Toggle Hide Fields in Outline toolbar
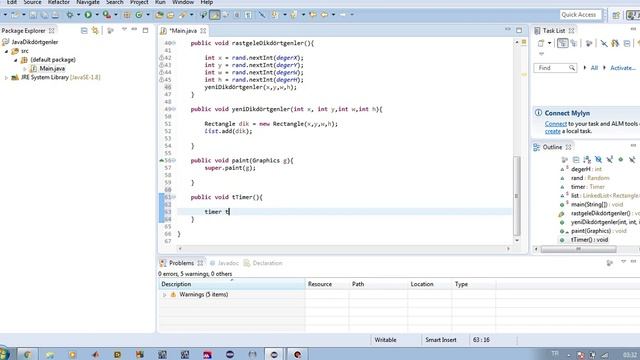The image size is (640, 360). [598, 160]
